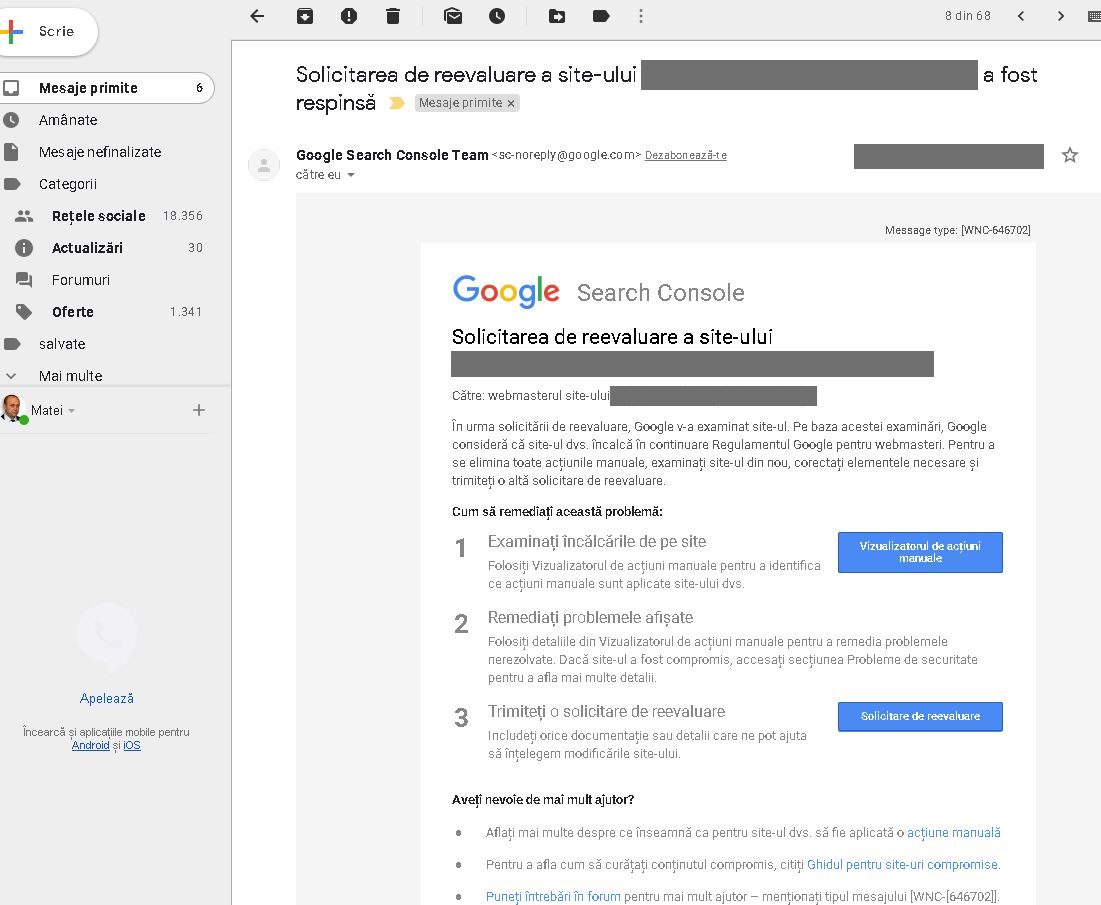The image size is (1101, 905).
Task: Delete the email using the trash icon
Action: point(392,16)
